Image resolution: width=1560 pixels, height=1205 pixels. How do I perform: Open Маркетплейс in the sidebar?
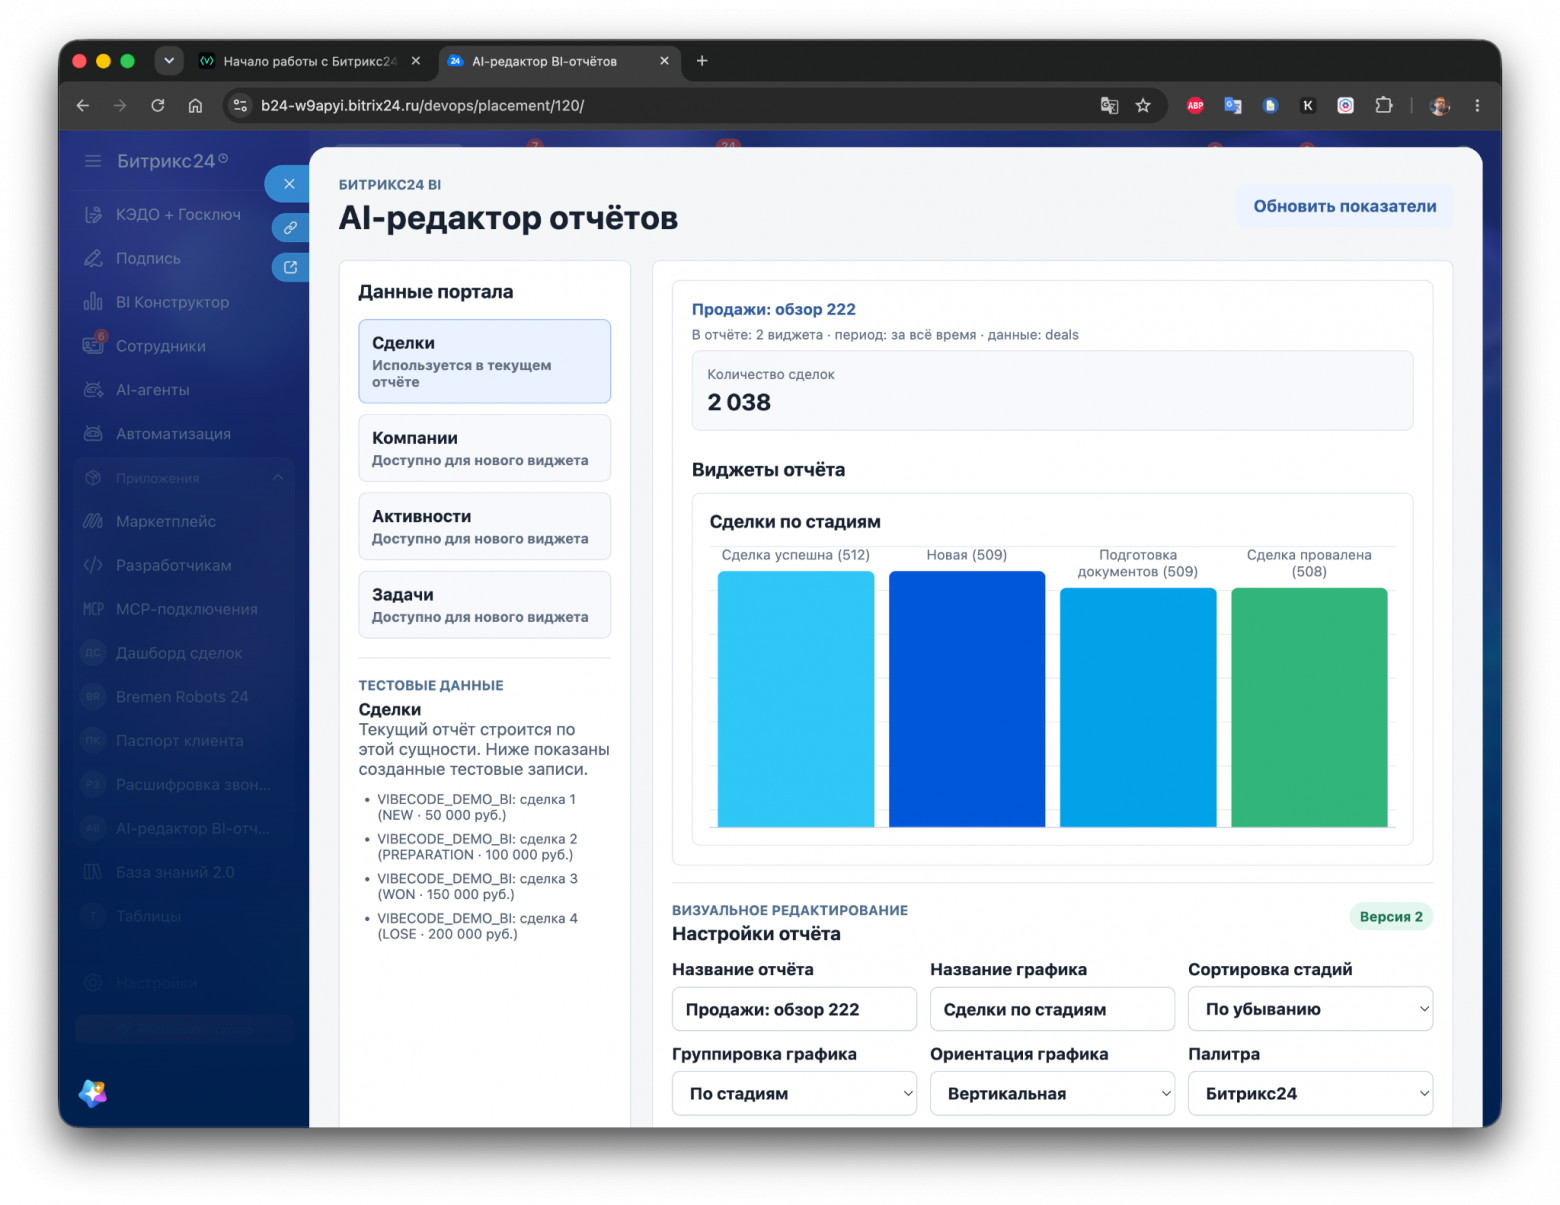point(165,521)
